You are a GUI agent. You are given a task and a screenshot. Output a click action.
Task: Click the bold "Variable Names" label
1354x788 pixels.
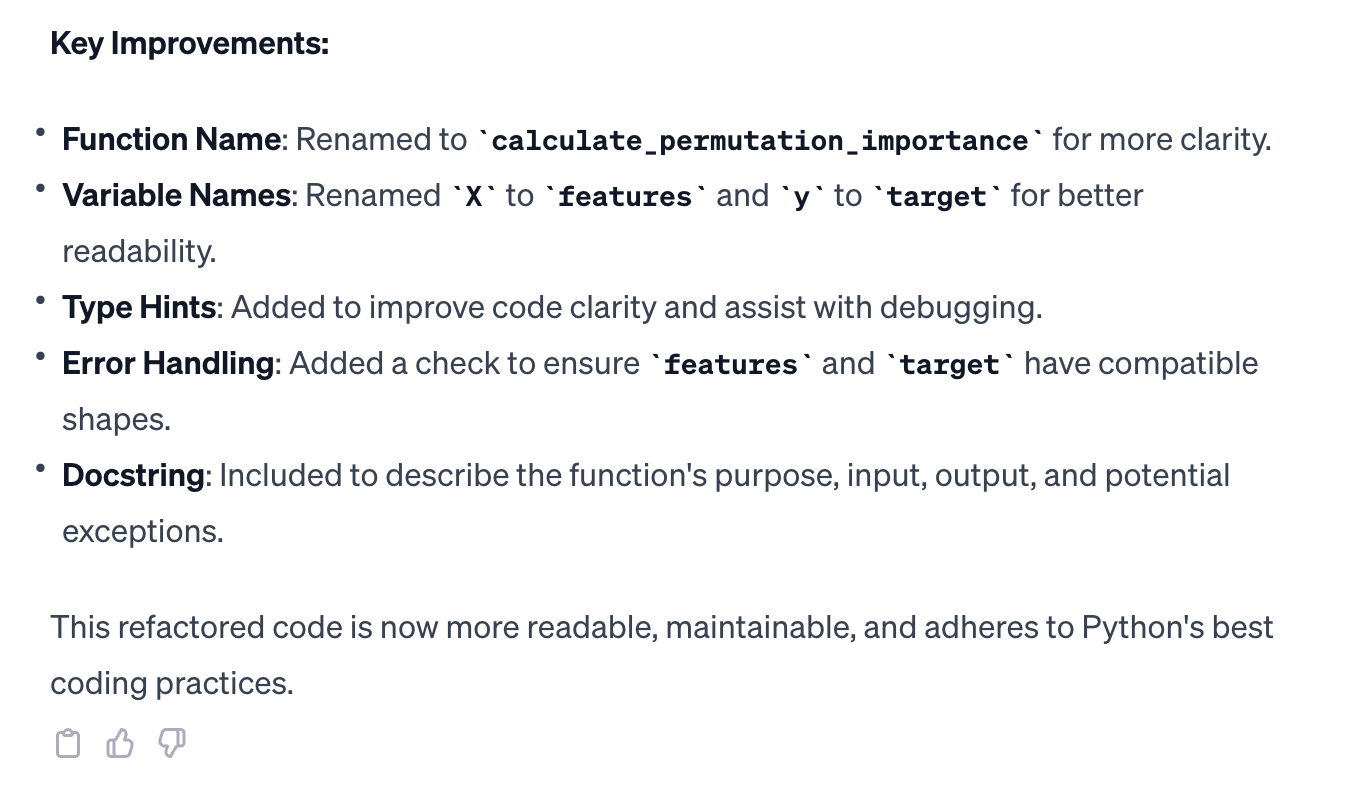176,195
